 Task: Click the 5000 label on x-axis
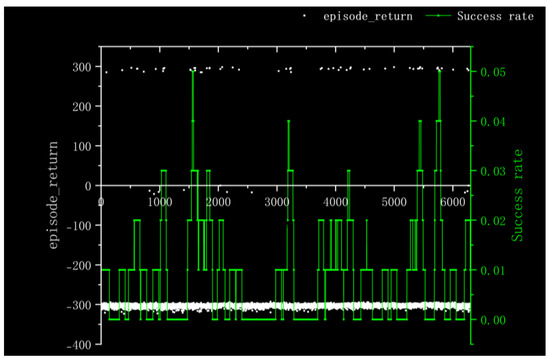point(394,202)
